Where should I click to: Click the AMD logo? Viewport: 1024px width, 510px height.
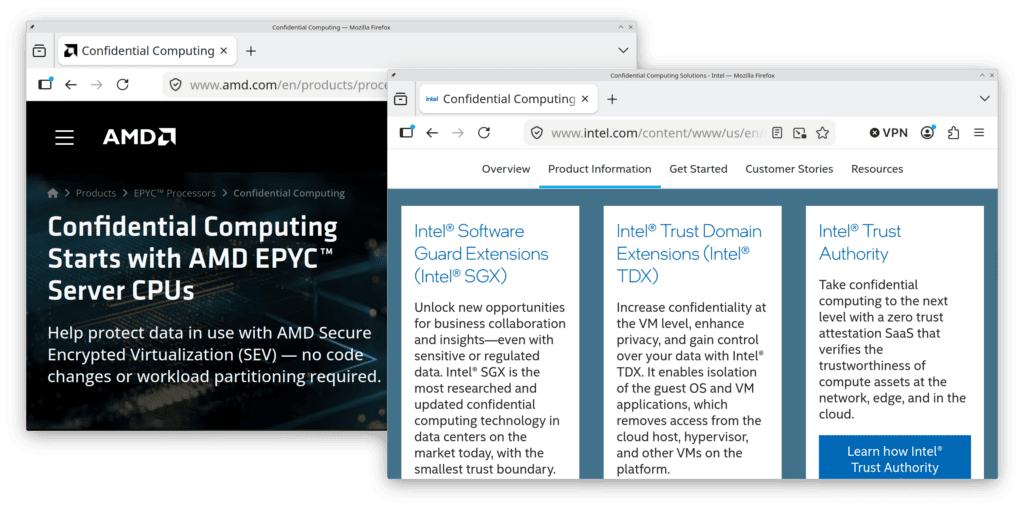click(139, 137)
